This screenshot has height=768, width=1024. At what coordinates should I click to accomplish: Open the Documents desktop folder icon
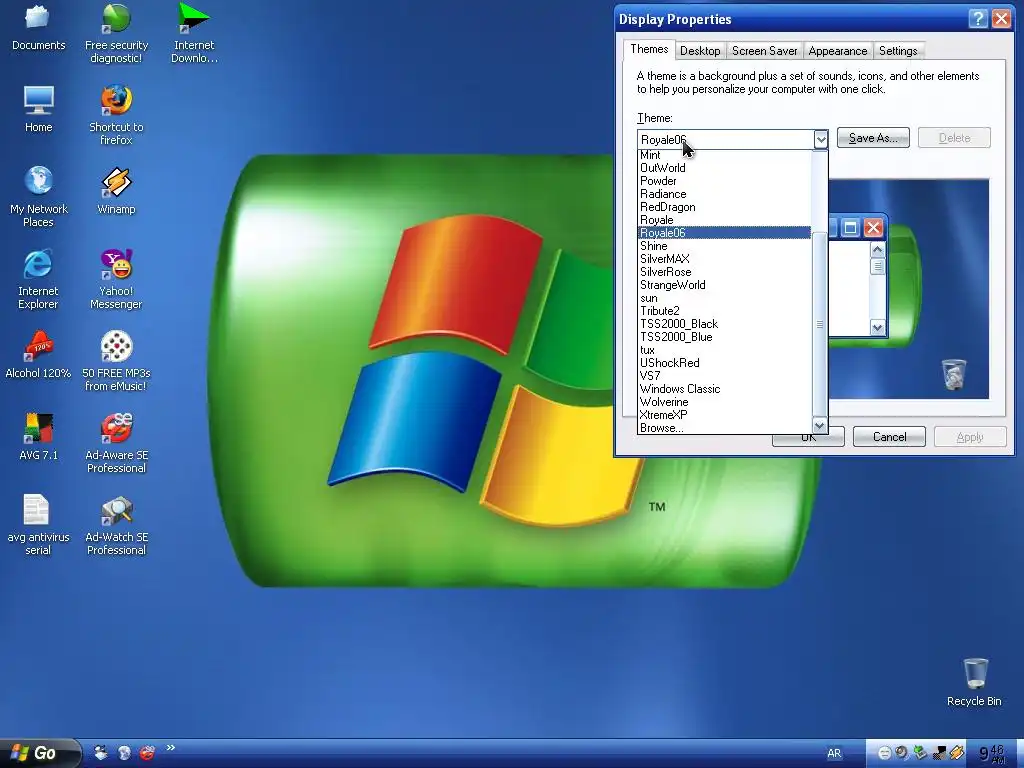coord(38,28)
